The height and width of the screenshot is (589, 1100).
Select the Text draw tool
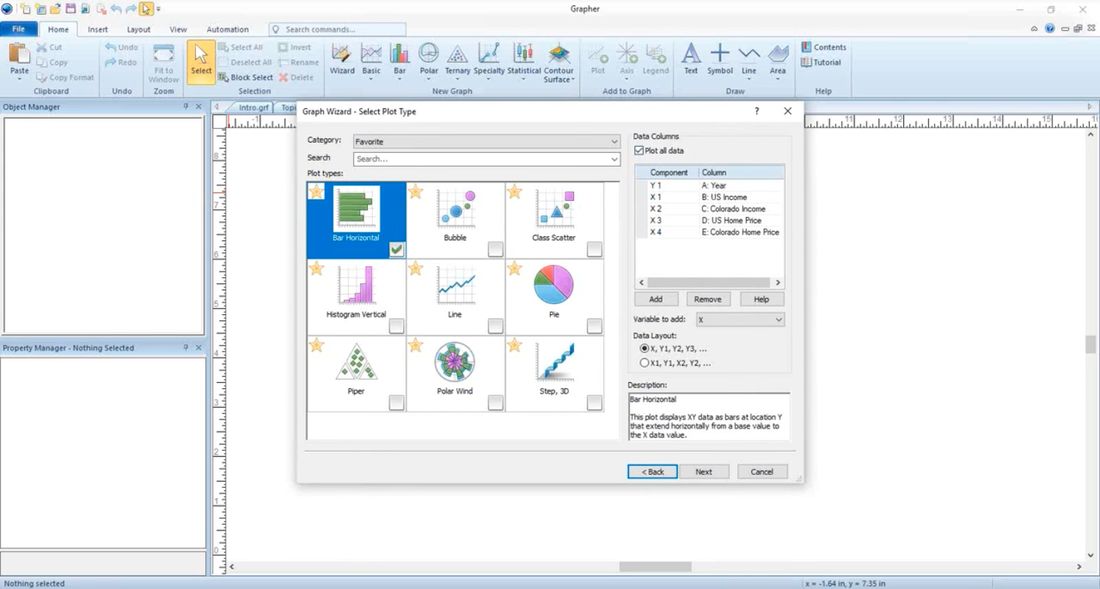tap(691, 59)
